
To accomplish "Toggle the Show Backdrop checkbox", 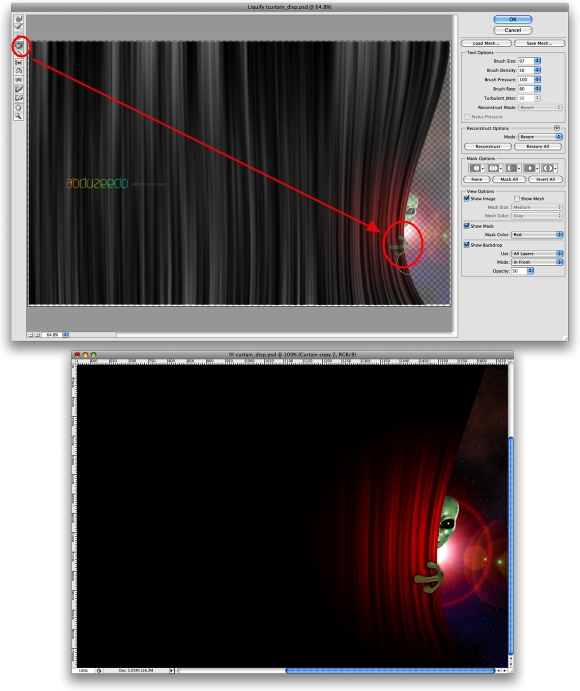I will pos(467,245).
